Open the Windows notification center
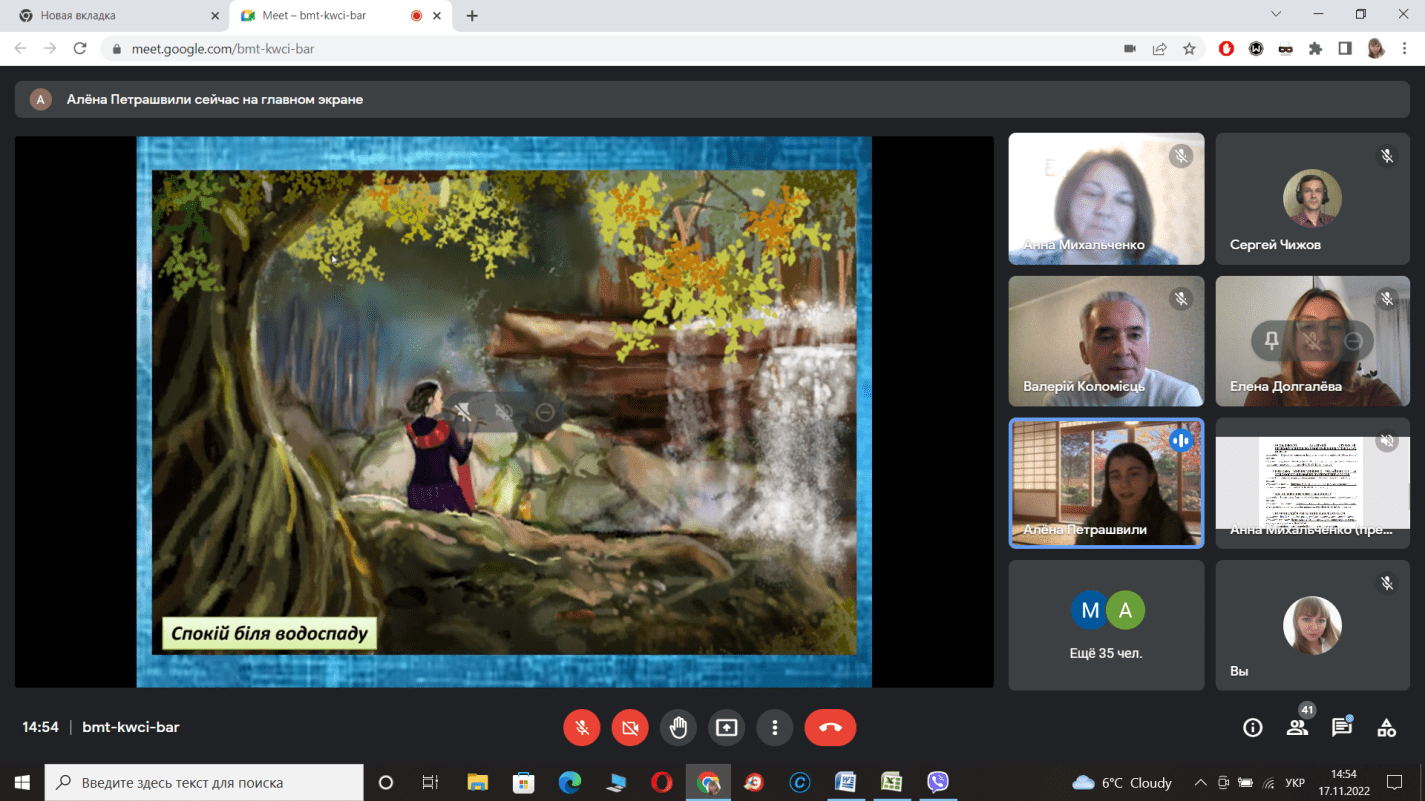 point(1395,782)
